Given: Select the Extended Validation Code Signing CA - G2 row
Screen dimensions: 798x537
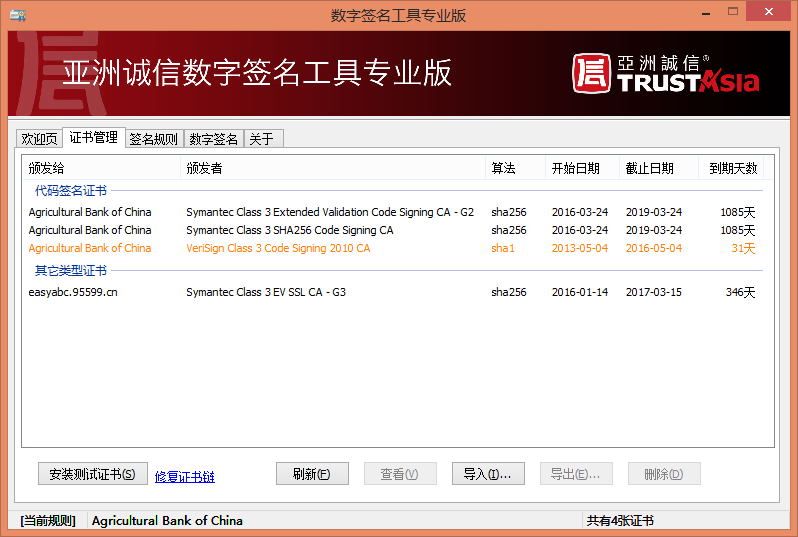Looking at the screenshot, I should pos(392,212).
